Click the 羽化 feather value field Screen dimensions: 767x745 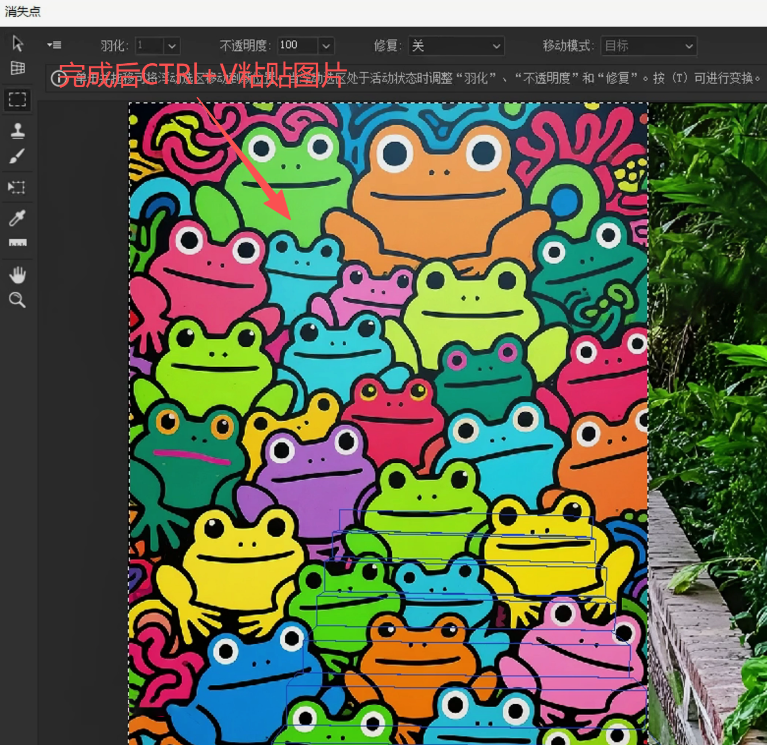[x=150, y=46]
